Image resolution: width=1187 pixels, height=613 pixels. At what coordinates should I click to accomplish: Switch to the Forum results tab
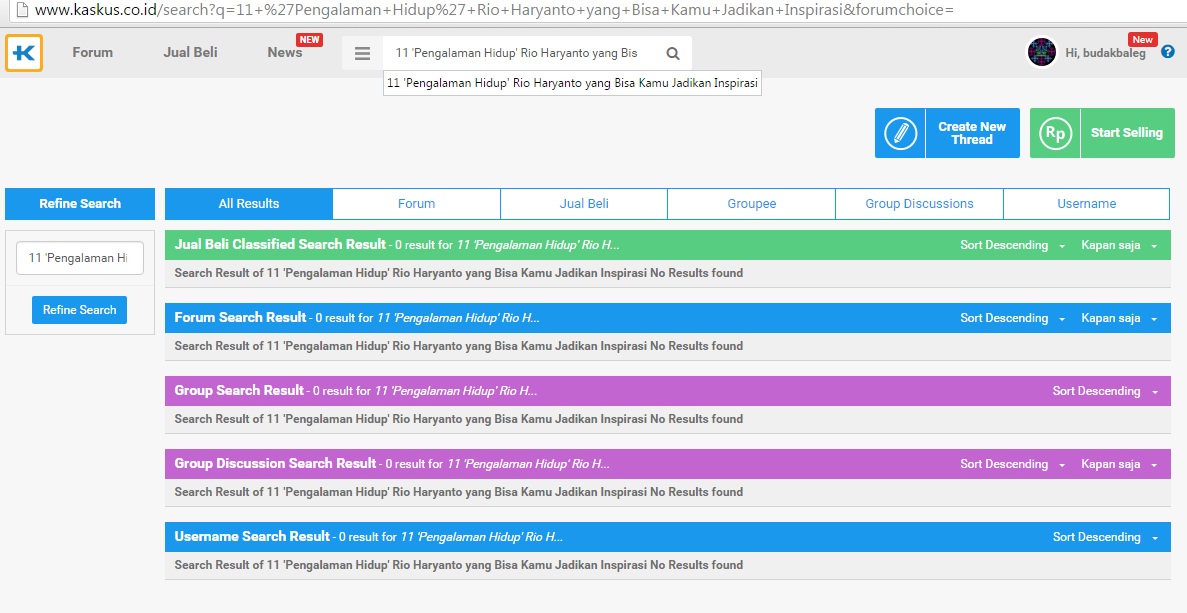(x=416, y=204)
